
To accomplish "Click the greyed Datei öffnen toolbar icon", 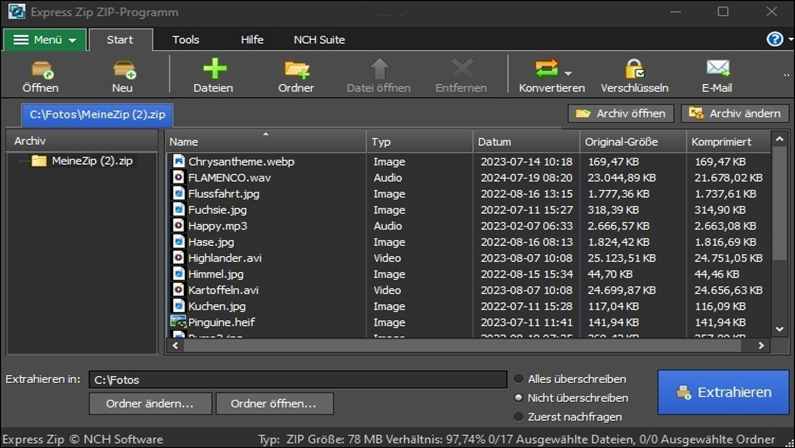I will pos(379,69).
